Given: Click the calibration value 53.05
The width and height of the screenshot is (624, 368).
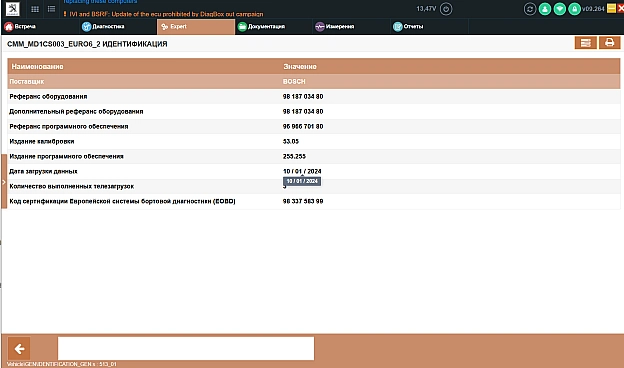Looking at the screenshot, I should pyautogui.click(x=291, y=142).
